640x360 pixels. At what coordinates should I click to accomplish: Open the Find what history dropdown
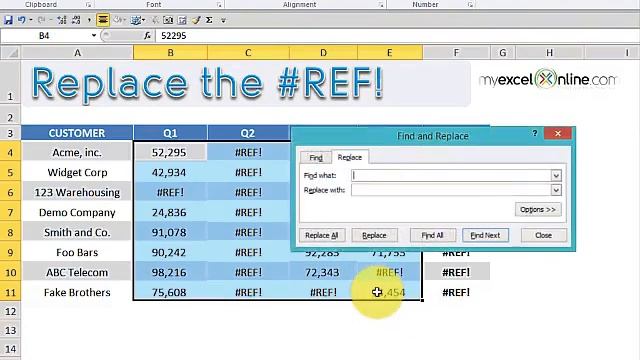pyautogui.click(x=556, y=176)
